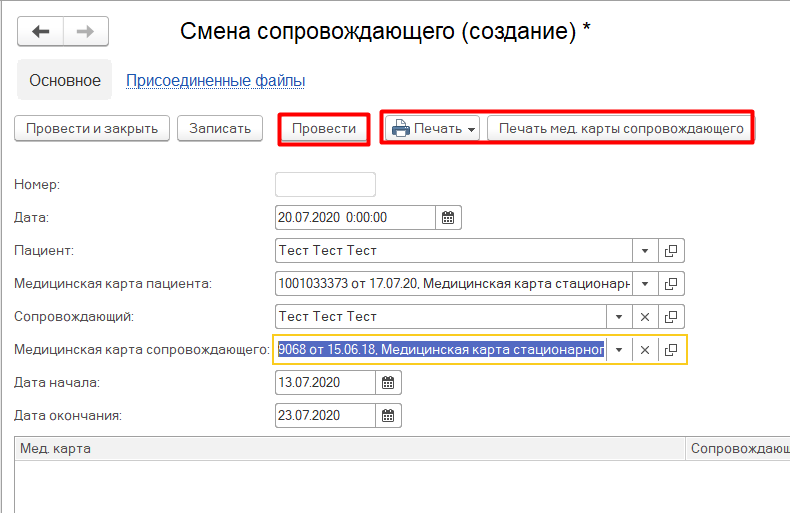Open calendar for Дата начала
Screen dimensions: 790x513
click(x=388, y=382)
